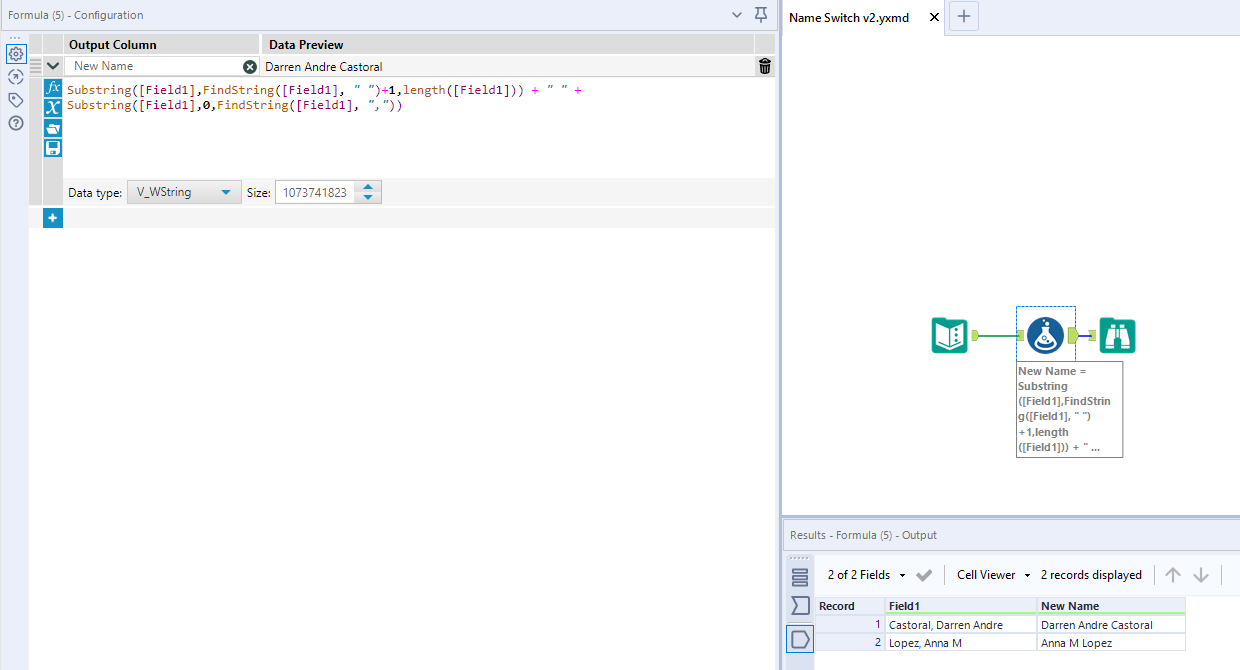Screen dimensions: 1240x670
Task: Select the Input Data tool on the canvas
Action: pos(948,335)
